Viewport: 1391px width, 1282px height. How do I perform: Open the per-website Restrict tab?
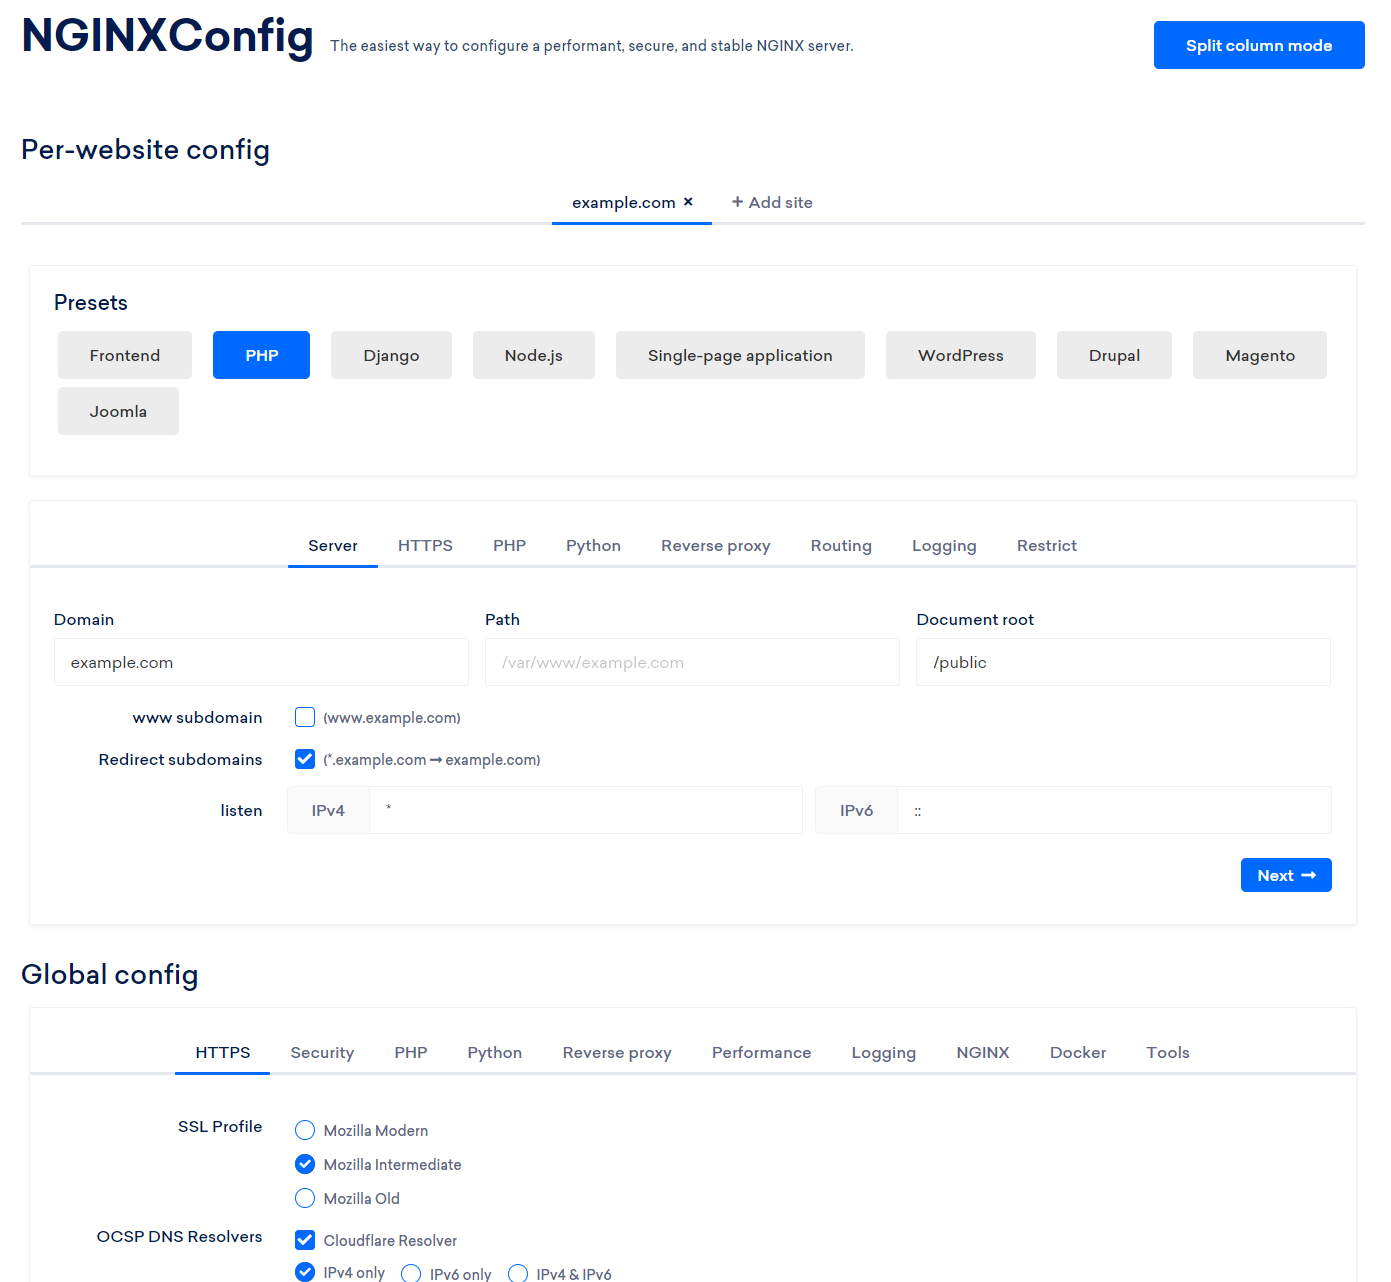pyautogui.click(x=1047, y=546)
